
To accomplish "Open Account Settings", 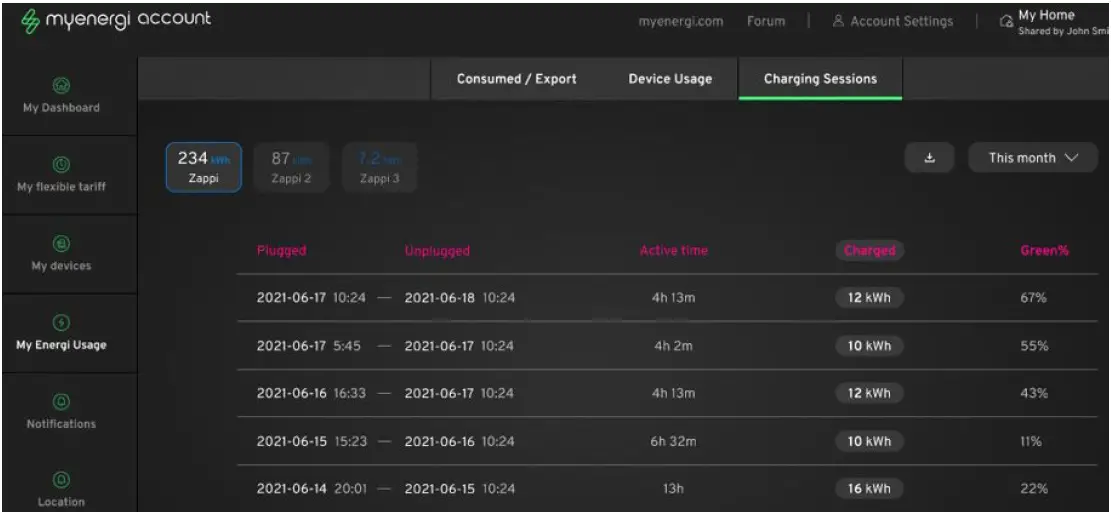I will pyautogui.click(x=892, y=21).
